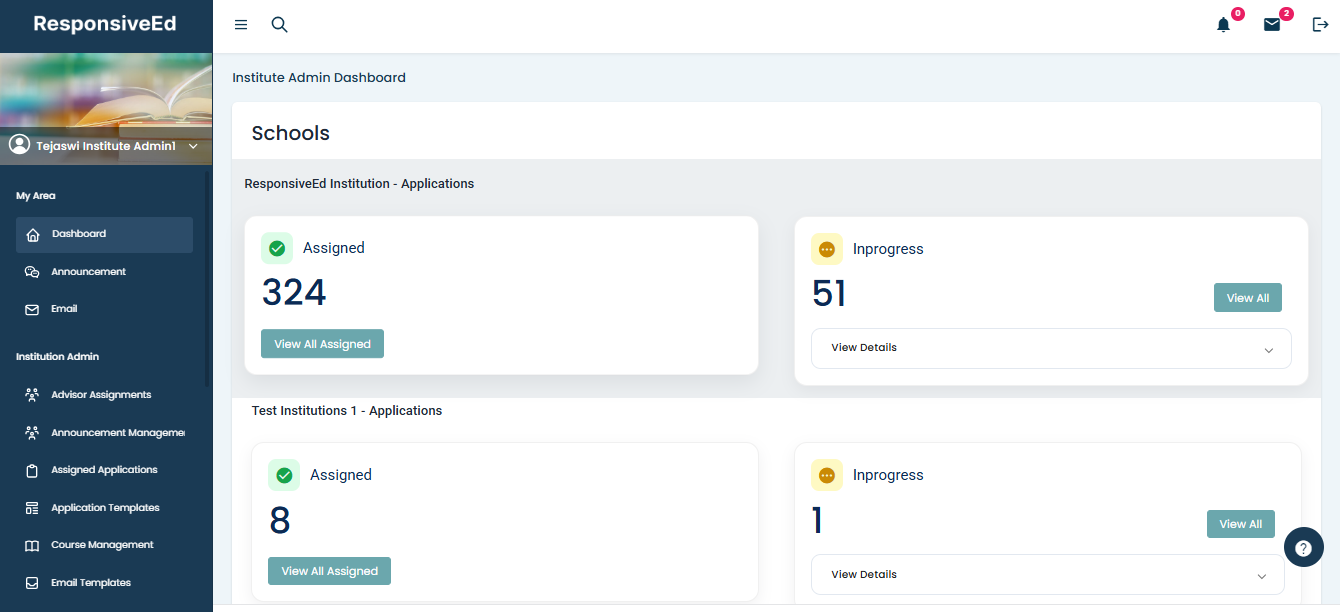The height and width of the screenshot is (612, 1340).
Task: Click View All Assigned for Test Institutions 1
Action: click(x=329, y=571)
